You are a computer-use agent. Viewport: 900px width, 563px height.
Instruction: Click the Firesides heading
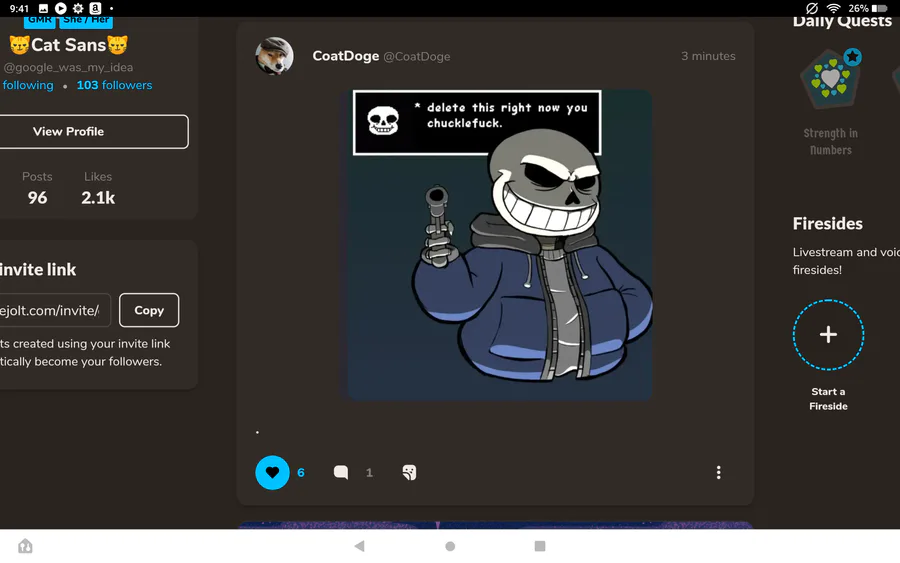coord(827,223)
